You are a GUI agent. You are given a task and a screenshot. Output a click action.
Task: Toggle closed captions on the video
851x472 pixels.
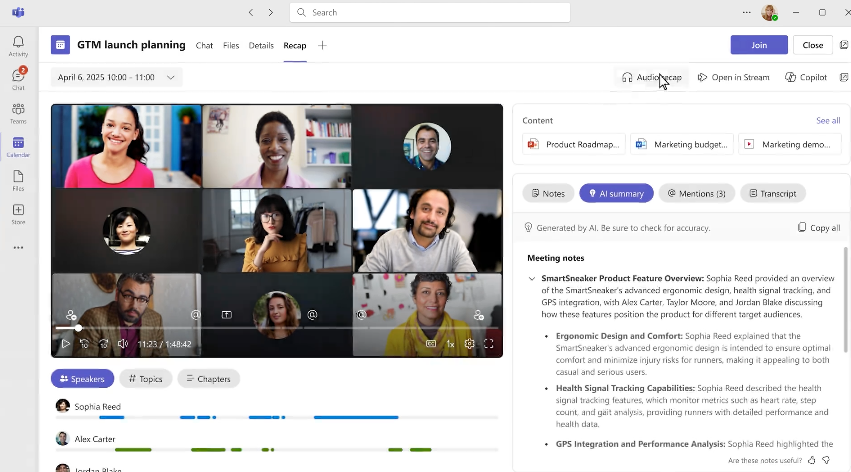pyautogui.click(x=431, y=343)
